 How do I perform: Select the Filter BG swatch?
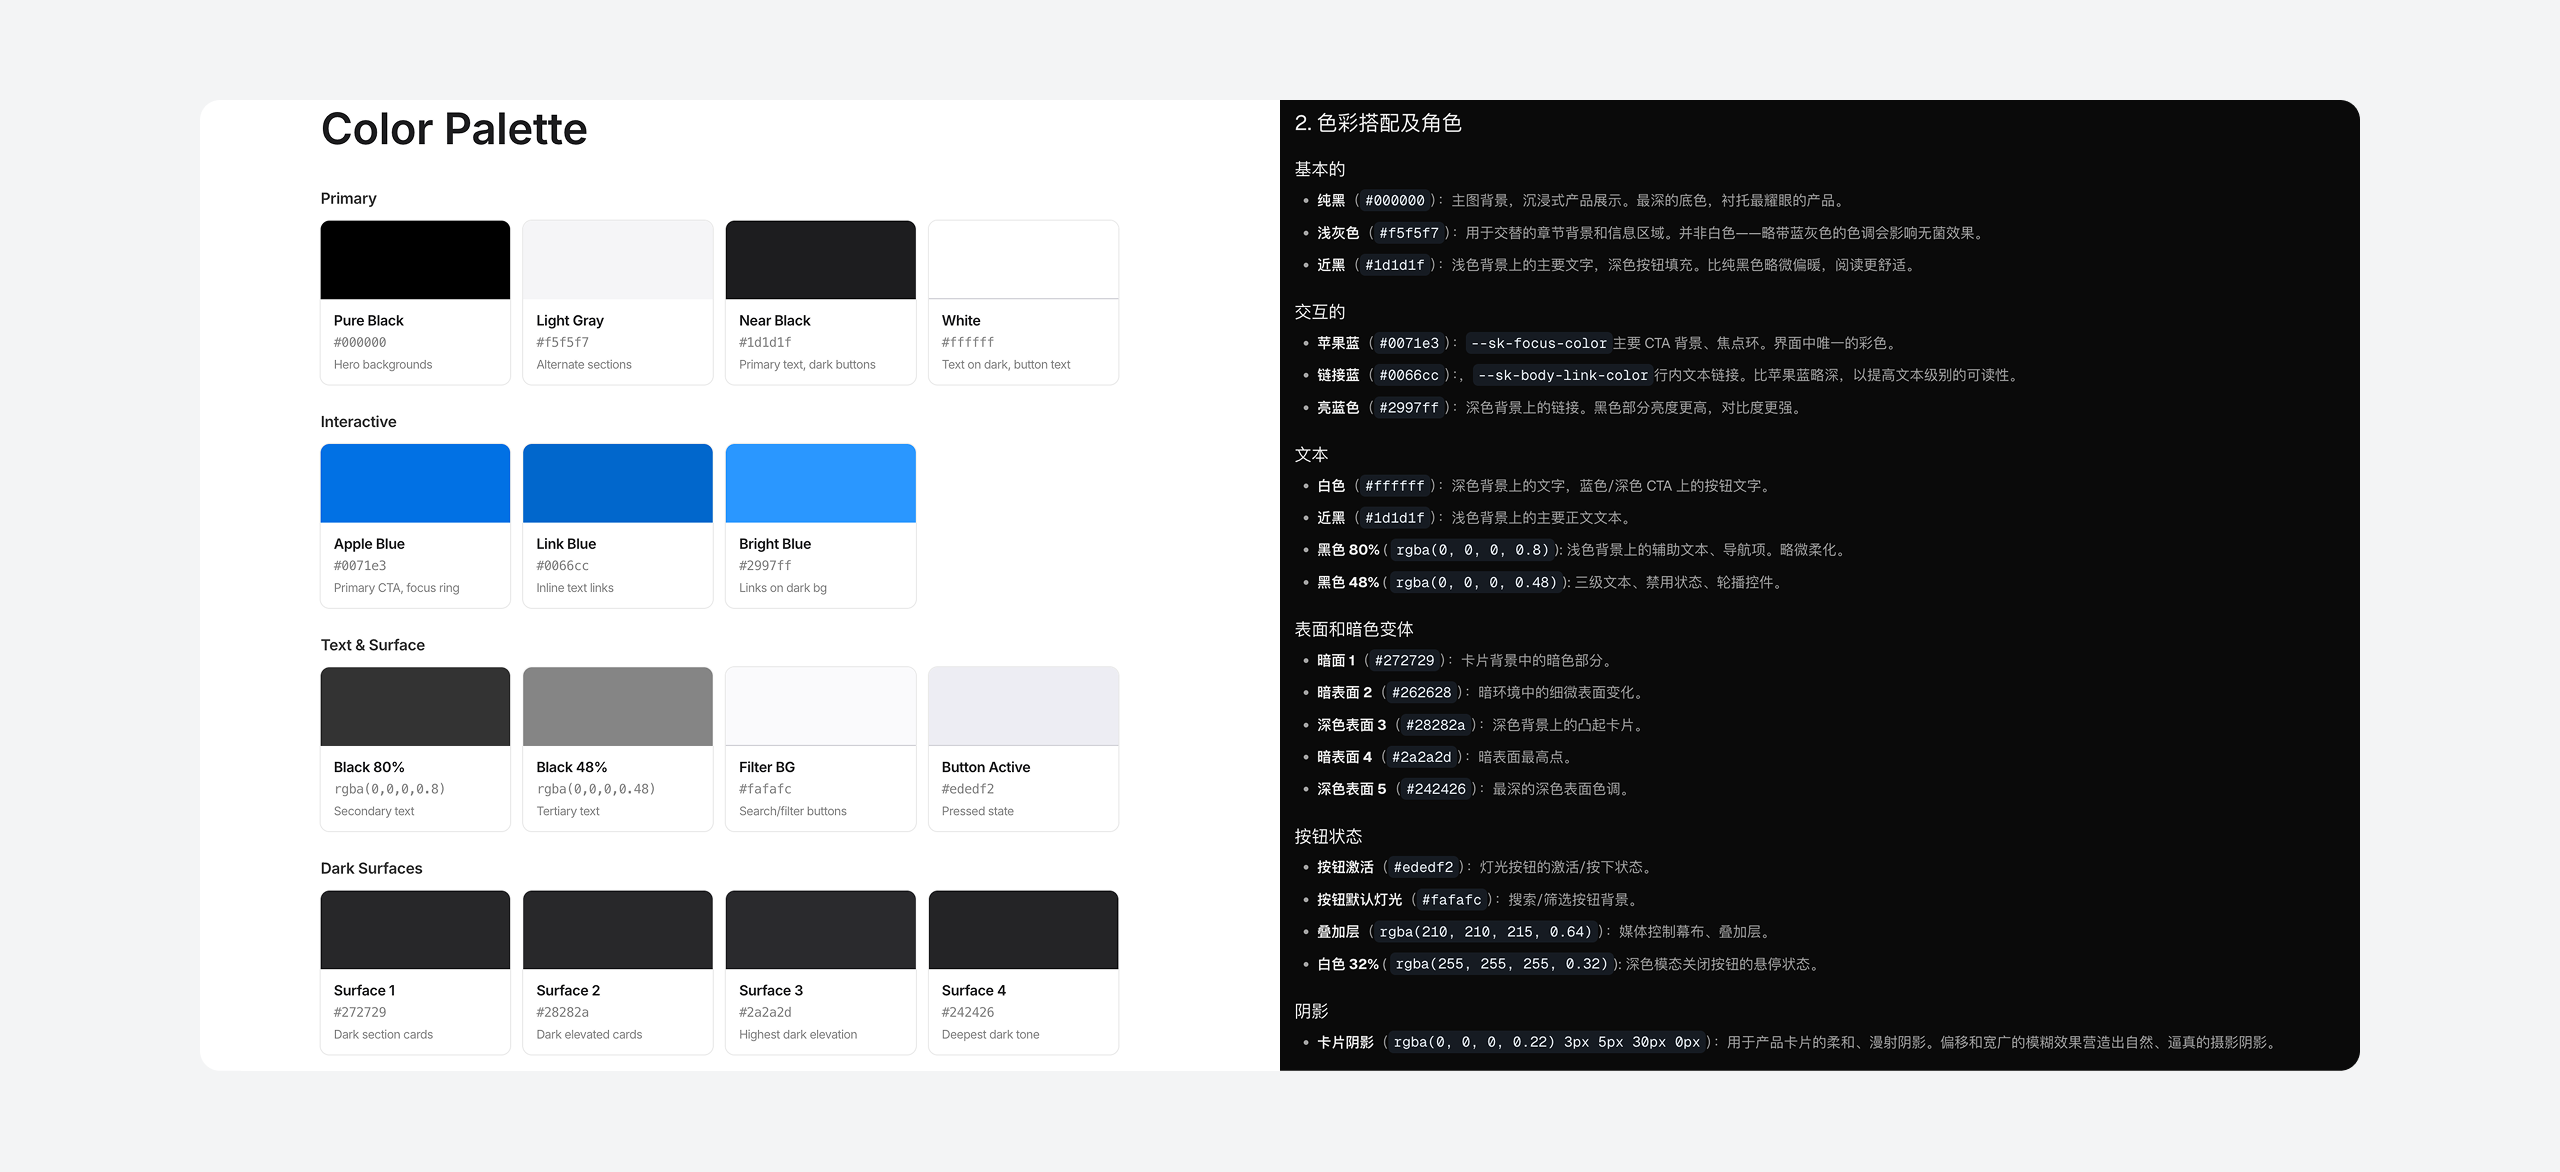(x=820, y=706)
